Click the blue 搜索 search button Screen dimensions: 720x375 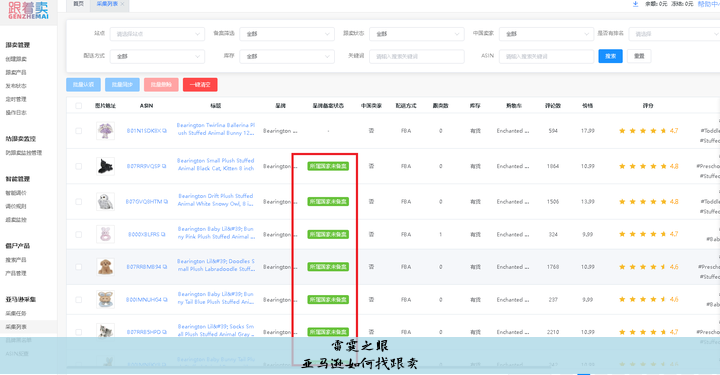[x=610, y=56]
